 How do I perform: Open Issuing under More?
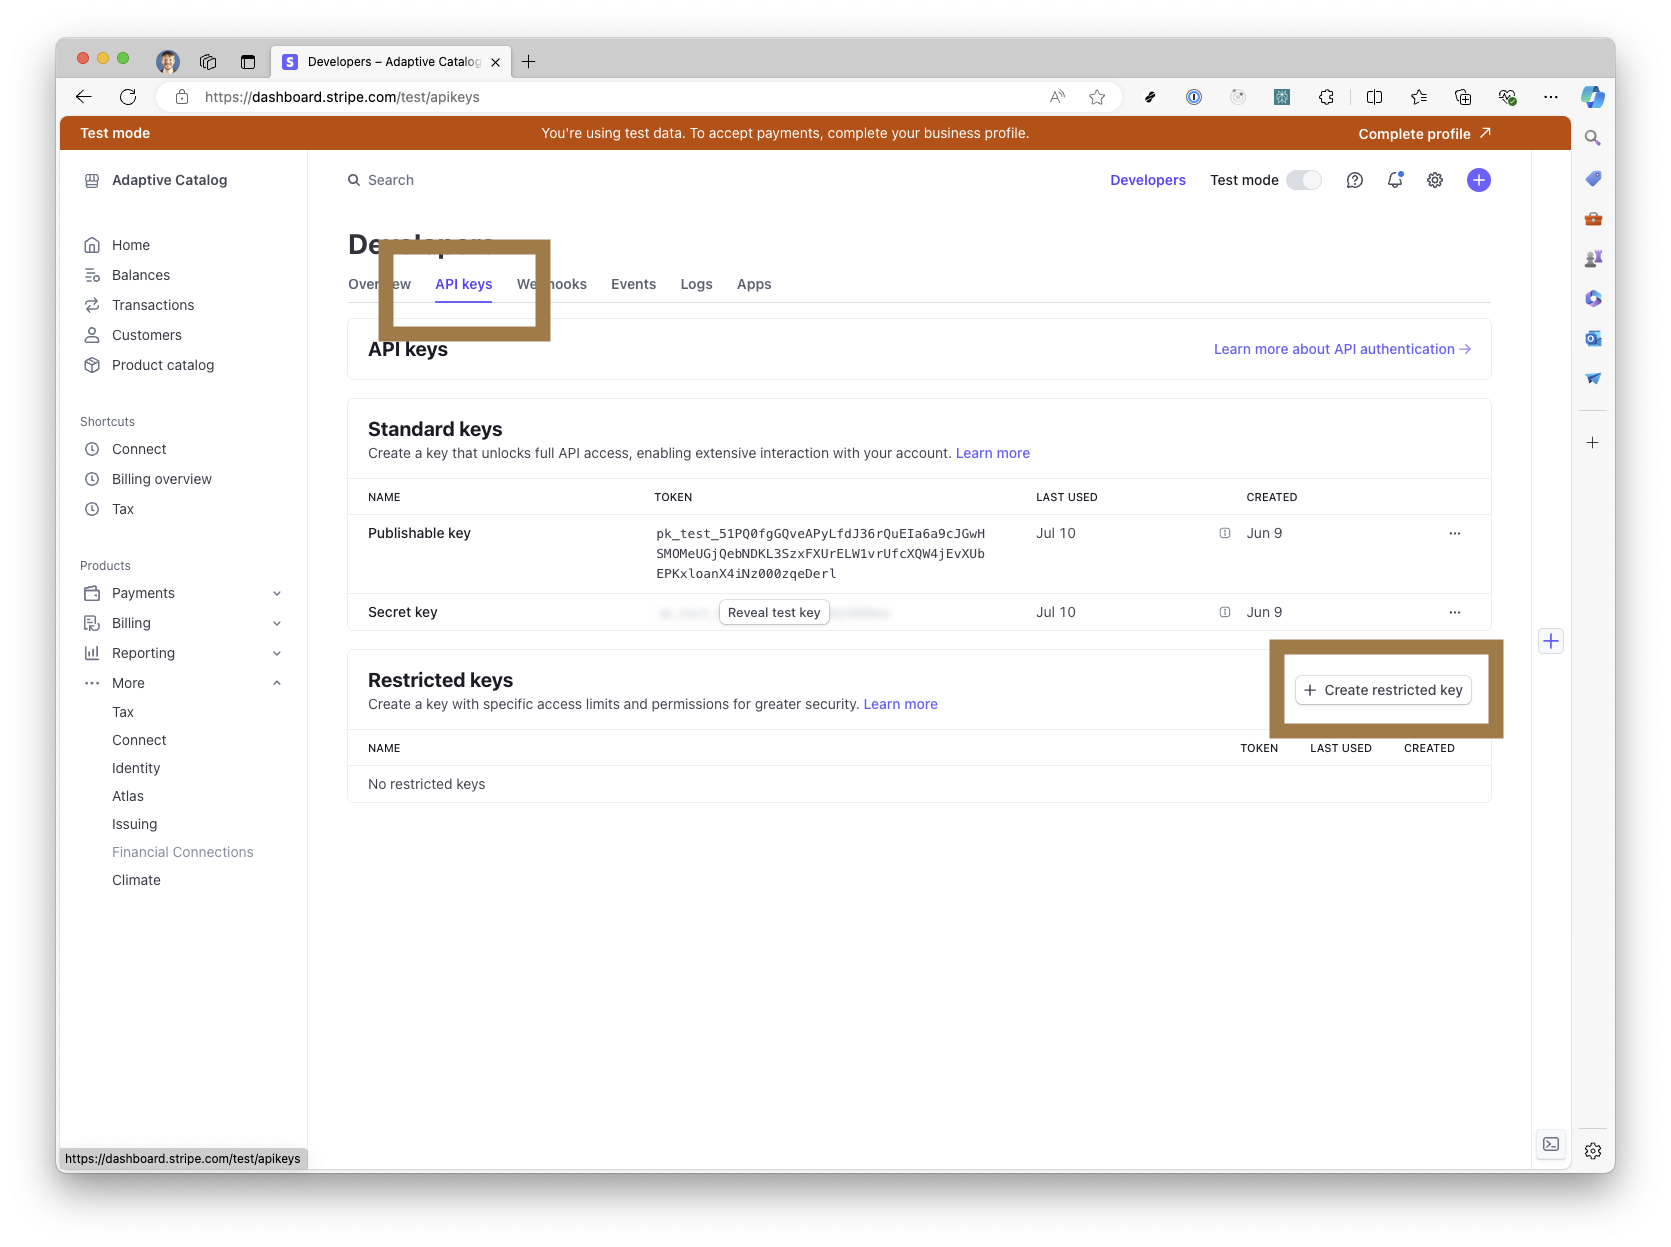pyautogui.click(x=134, y=824)
